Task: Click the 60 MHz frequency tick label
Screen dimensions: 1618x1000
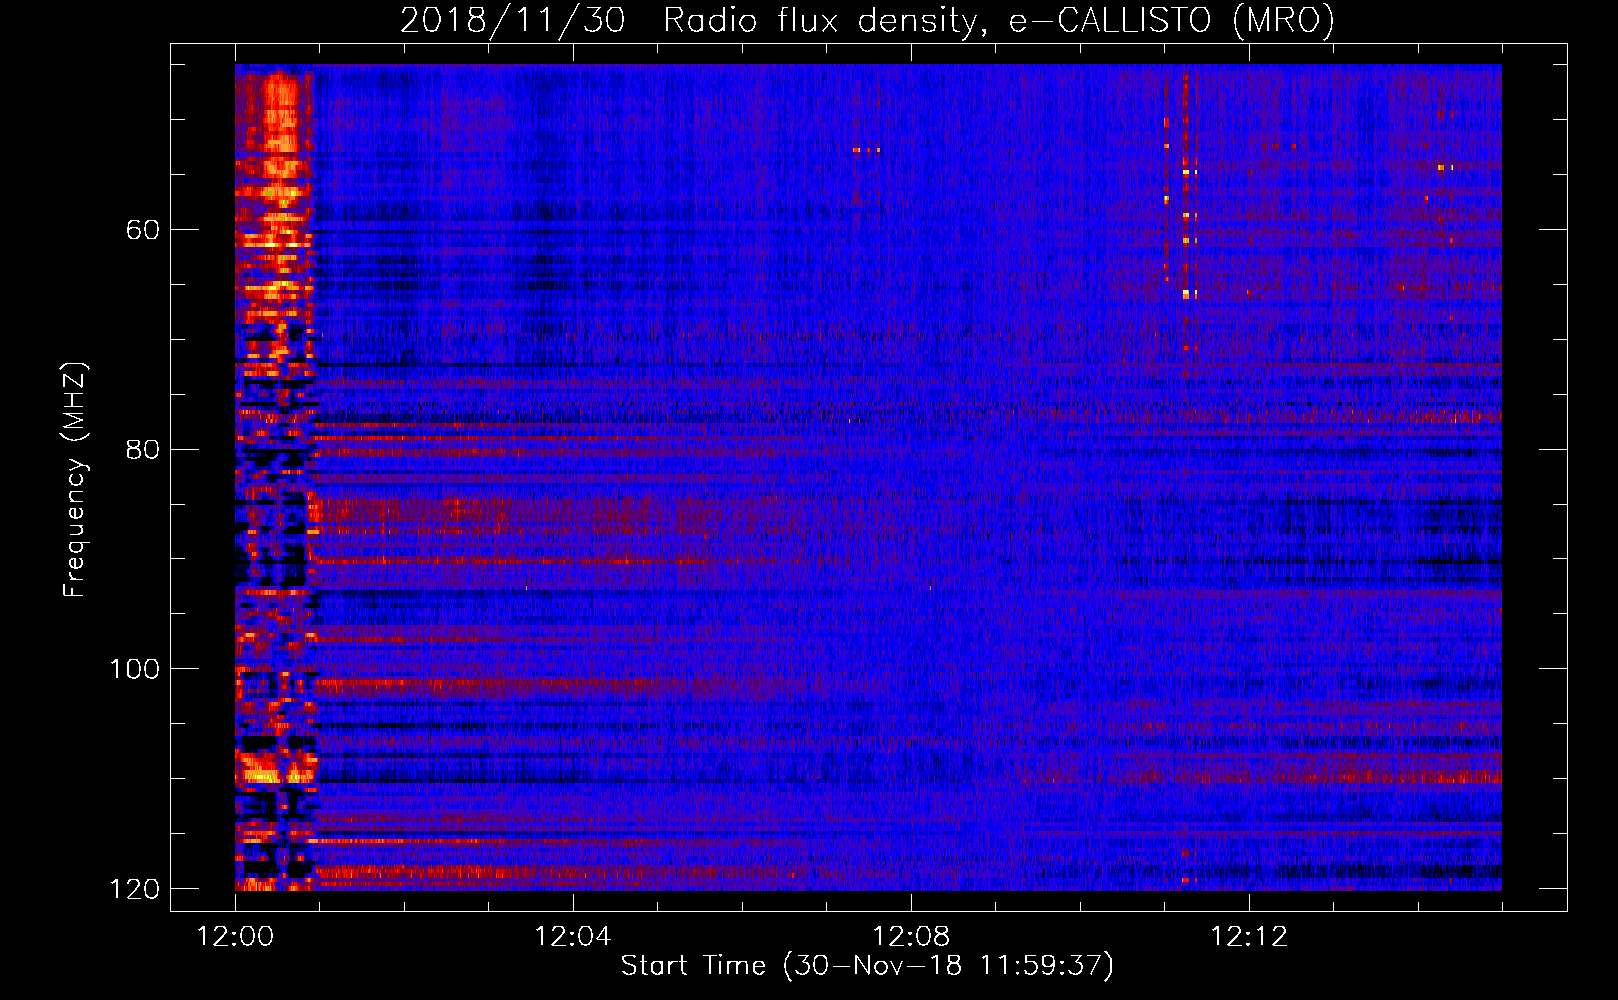Action: [143, 230]
